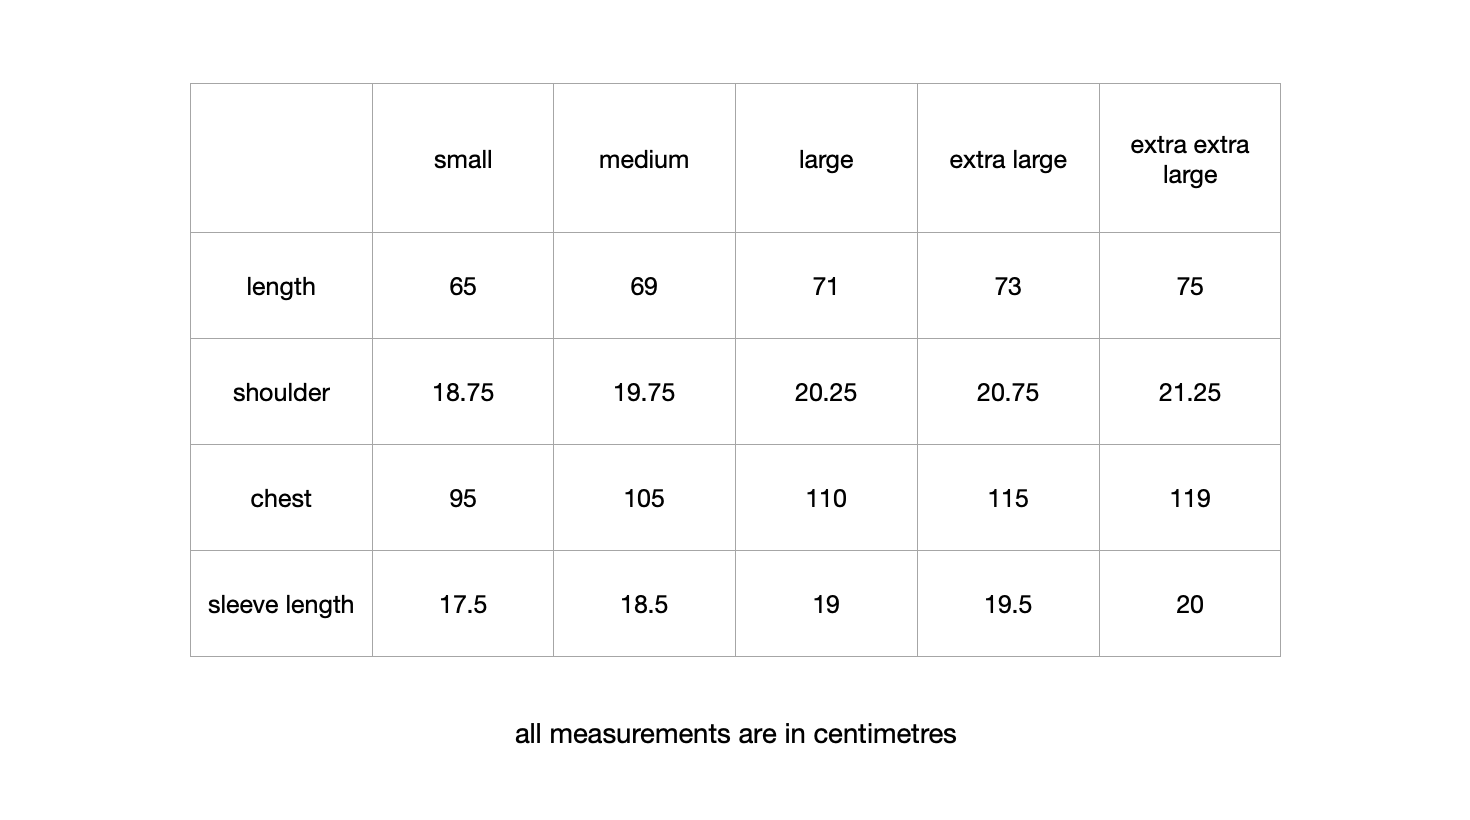Click the "length" row label
This screenshot has height=820, width=1470.
[x=281, y=287]
